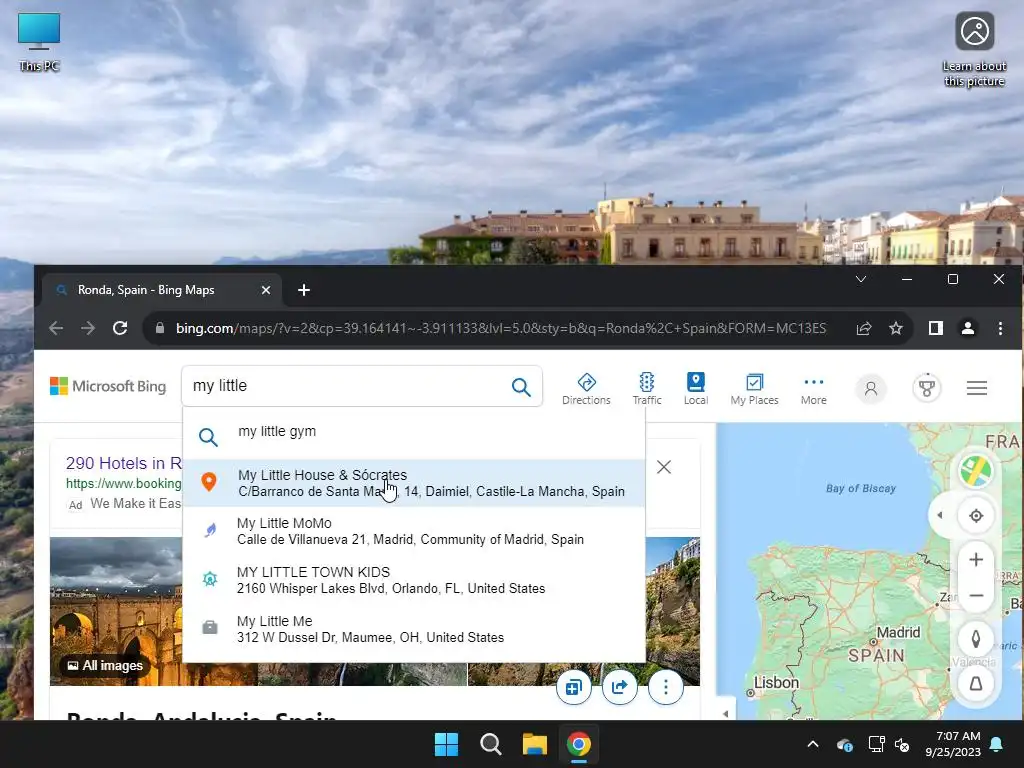Open the notification bell in the taskbar
This screenshot has width=1024, height=768.
coord(996,744)
